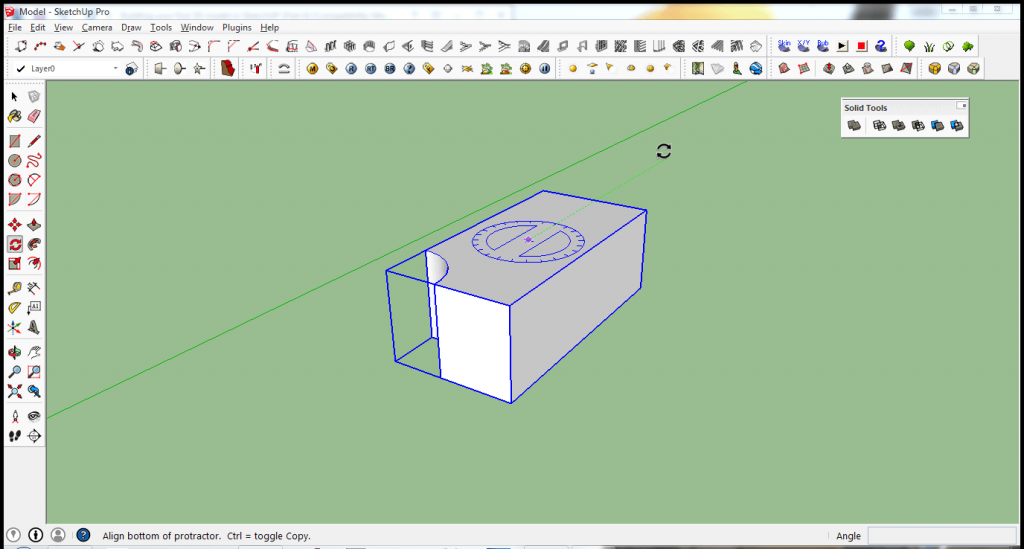
Task: Click the Skin bubble plugin icon
Action: coord(784,46)
